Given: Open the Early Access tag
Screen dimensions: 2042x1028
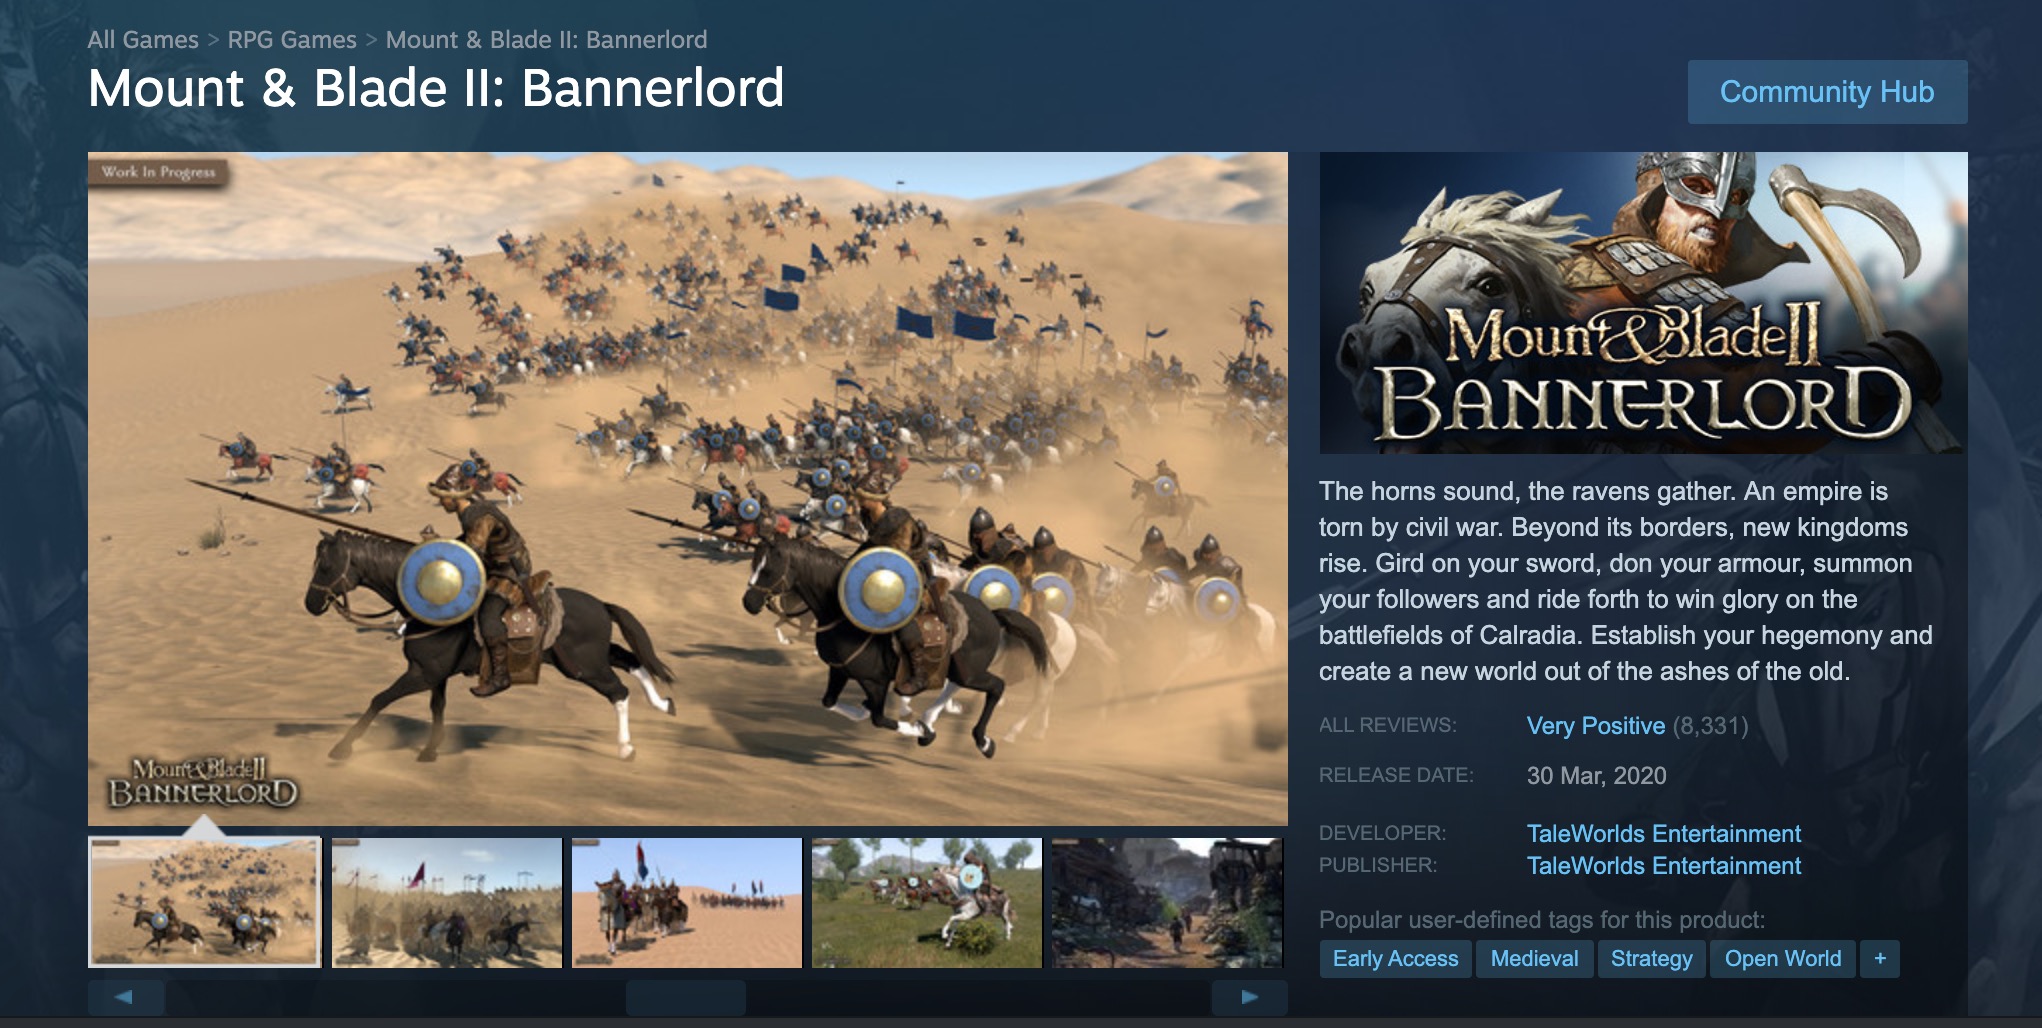Looking at the screenshot, I should click(x=1395, y=958).
